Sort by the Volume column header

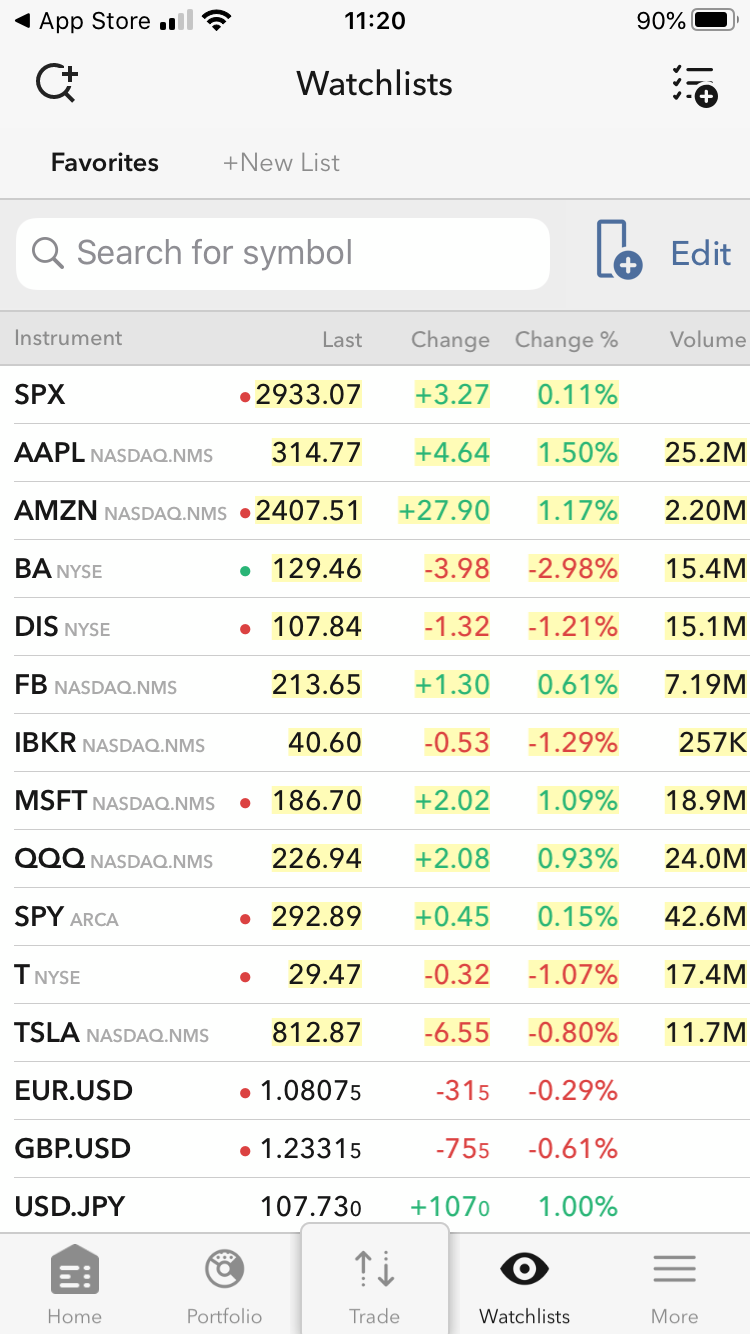coord(707,340)
